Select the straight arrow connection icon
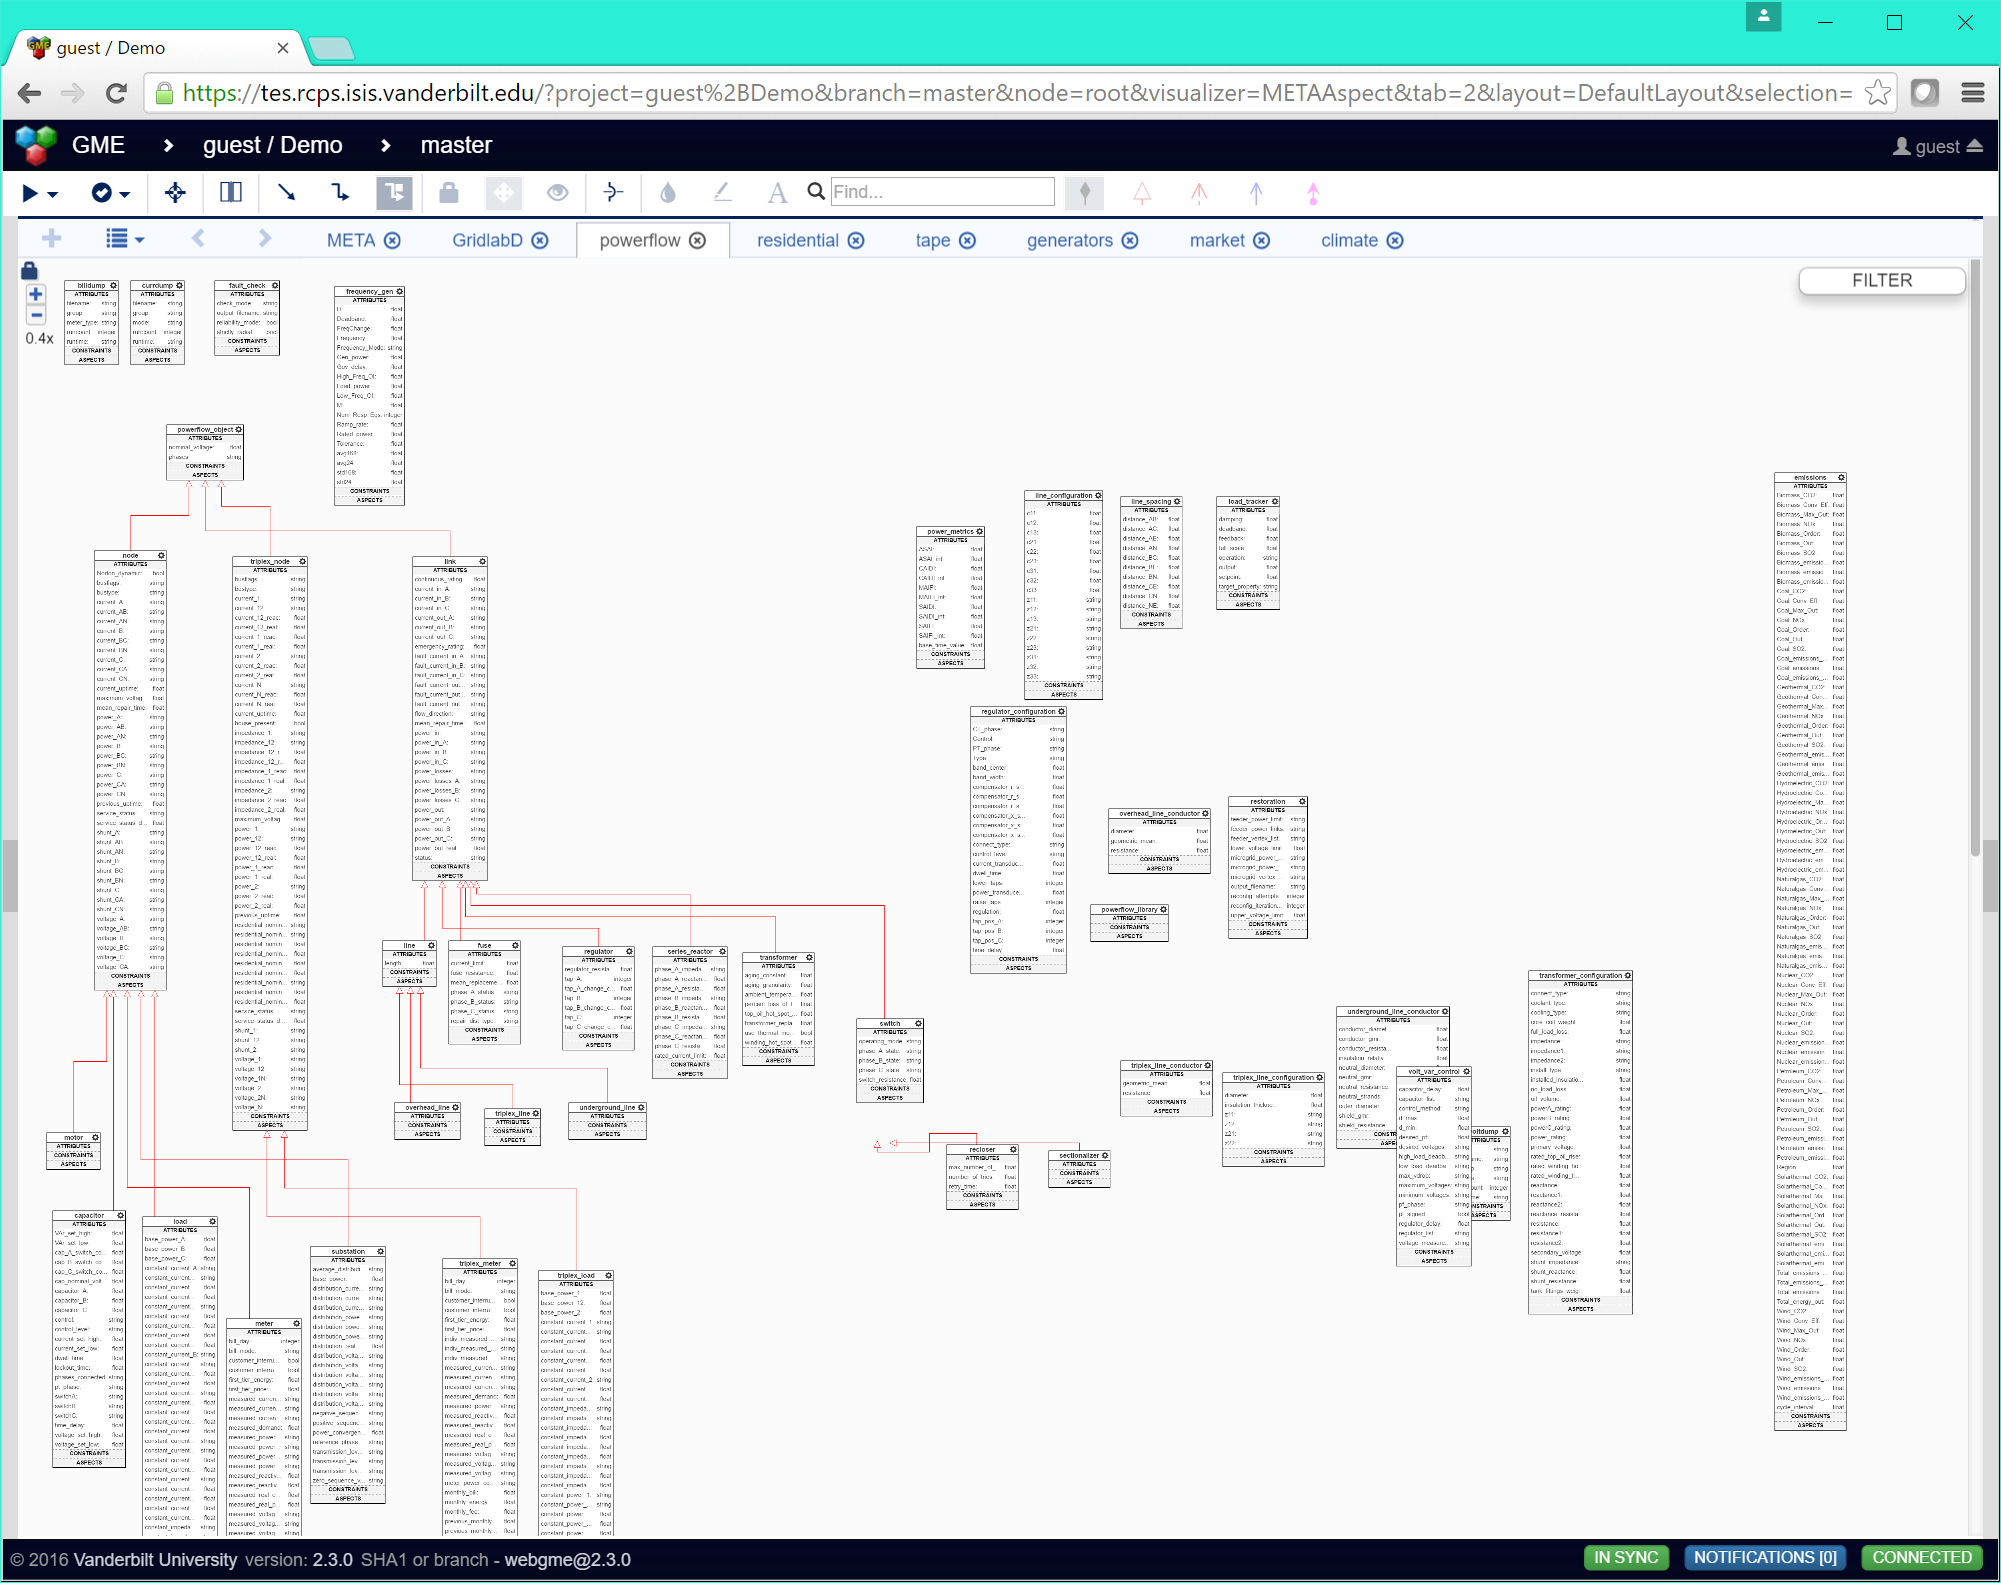2001x1583 pixels. click(x=287, y=192)
